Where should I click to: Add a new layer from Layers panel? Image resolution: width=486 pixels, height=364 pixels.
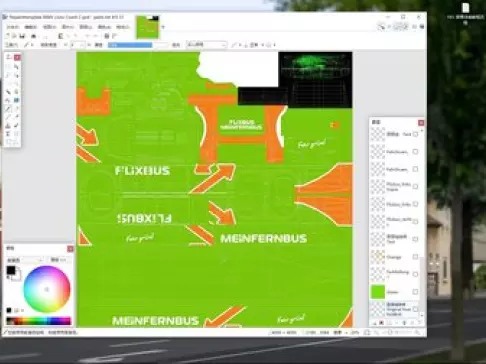[374, 323]
